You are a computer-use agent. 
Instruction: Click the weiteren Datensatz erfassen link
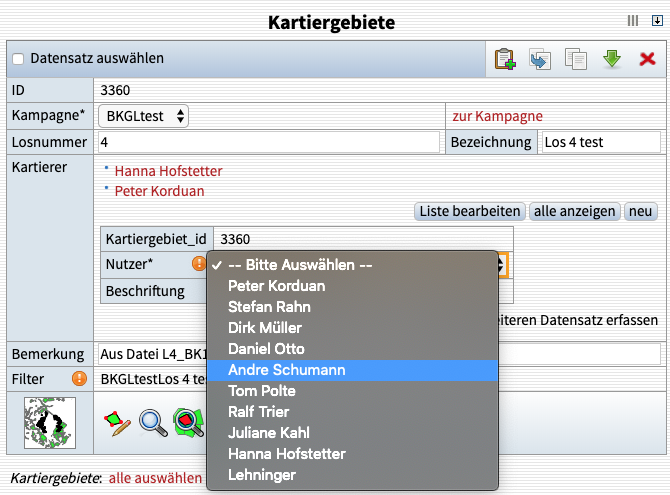[579, 320]
